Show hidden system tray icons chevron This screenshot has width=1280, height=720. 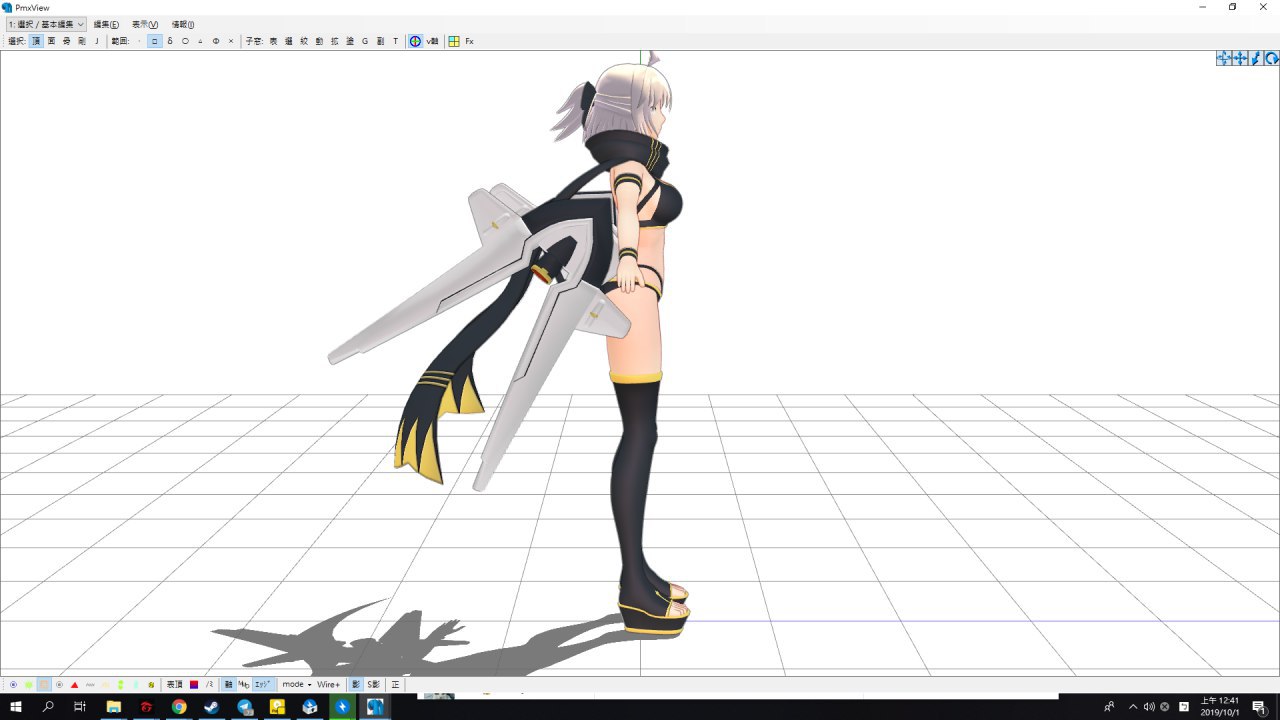point(1133,707)
